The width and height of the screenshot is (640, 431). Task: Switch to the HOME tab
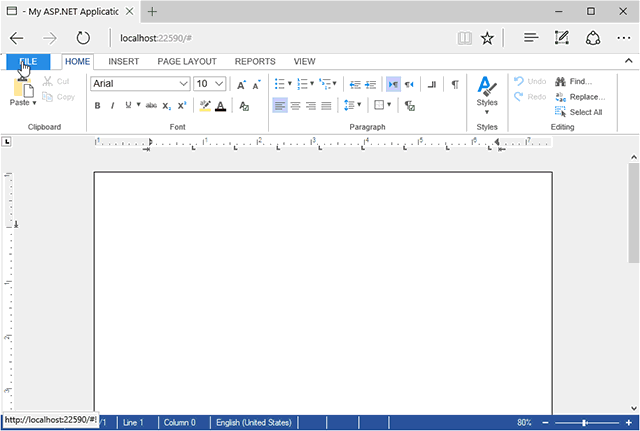click(78, 62)
